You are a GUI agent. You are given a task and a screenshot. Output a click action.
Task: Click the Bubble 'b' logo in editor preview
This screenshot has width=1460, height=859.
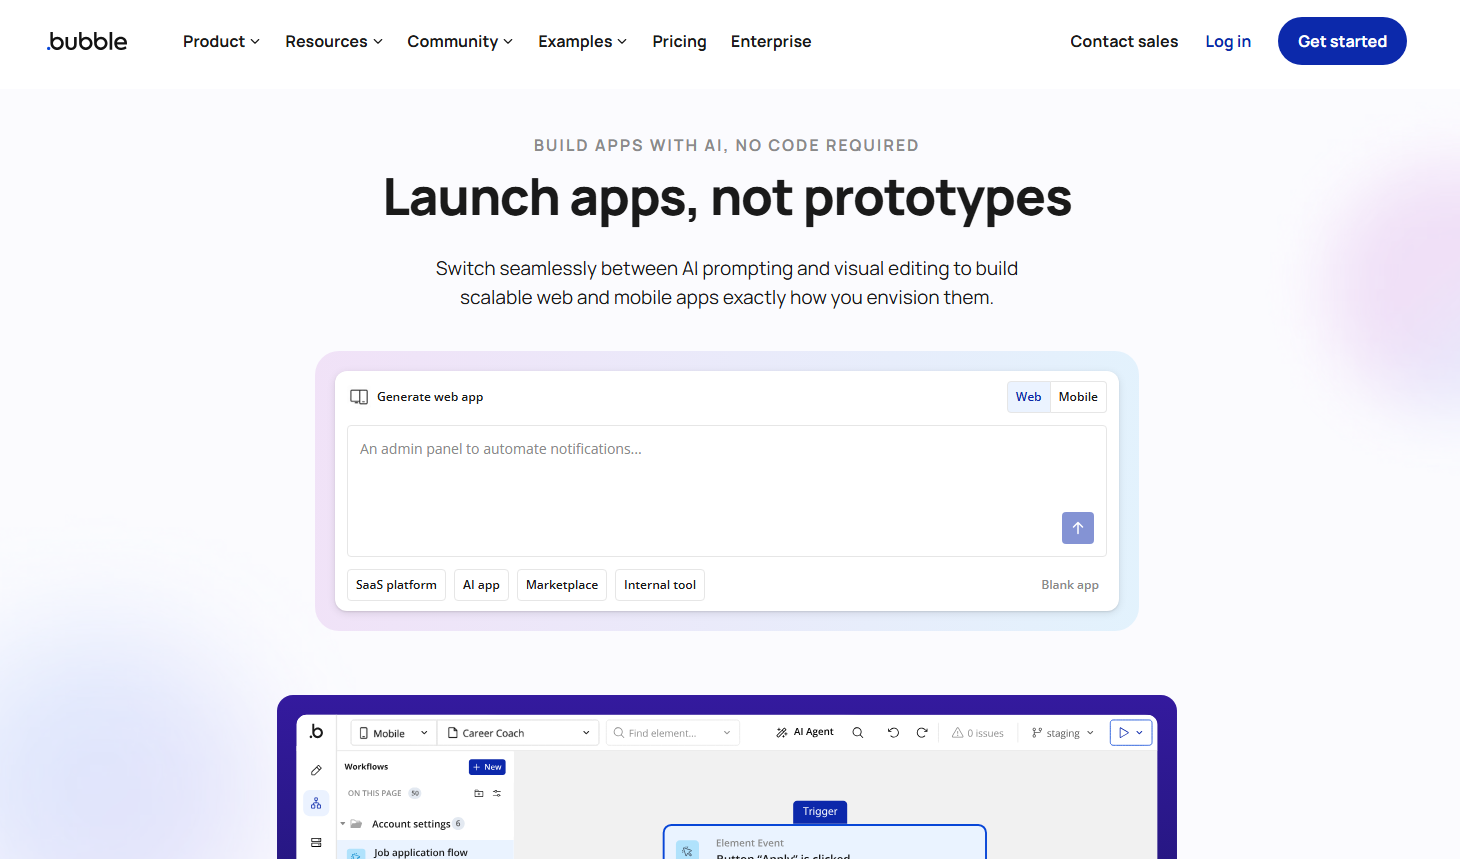pyautogui.click(x=316, y=732)
